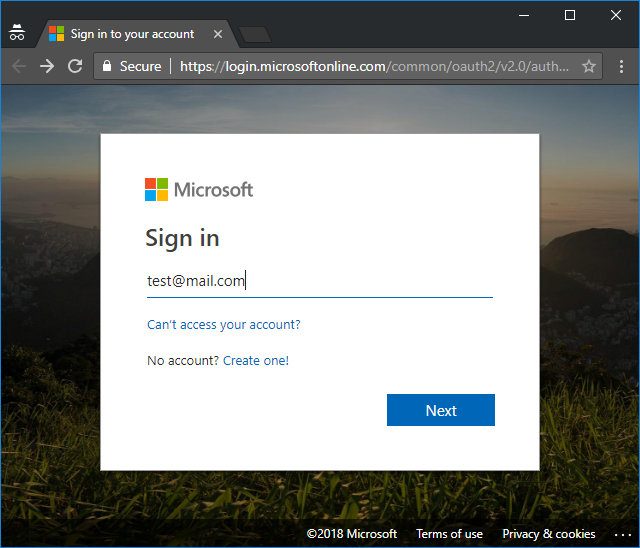Select the 'Sign in to your account' tab
The image size is (640, 548).
click(x=132, y=34)
